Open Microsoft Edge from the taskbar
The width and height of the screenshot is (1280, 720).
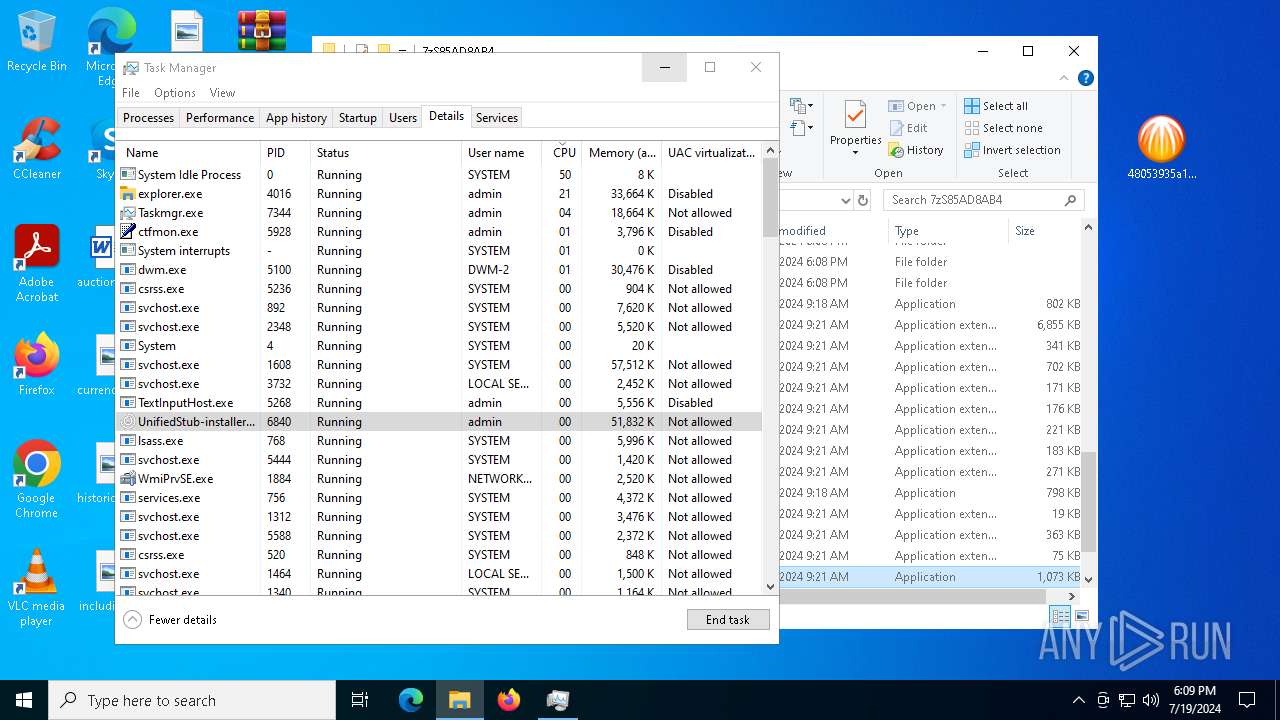pos(411,700)
